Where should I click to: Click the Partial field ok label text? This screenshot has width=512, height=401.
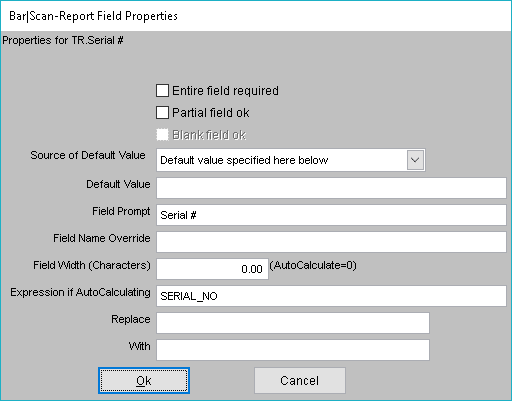pyautogui.click(x=211, y=113)
